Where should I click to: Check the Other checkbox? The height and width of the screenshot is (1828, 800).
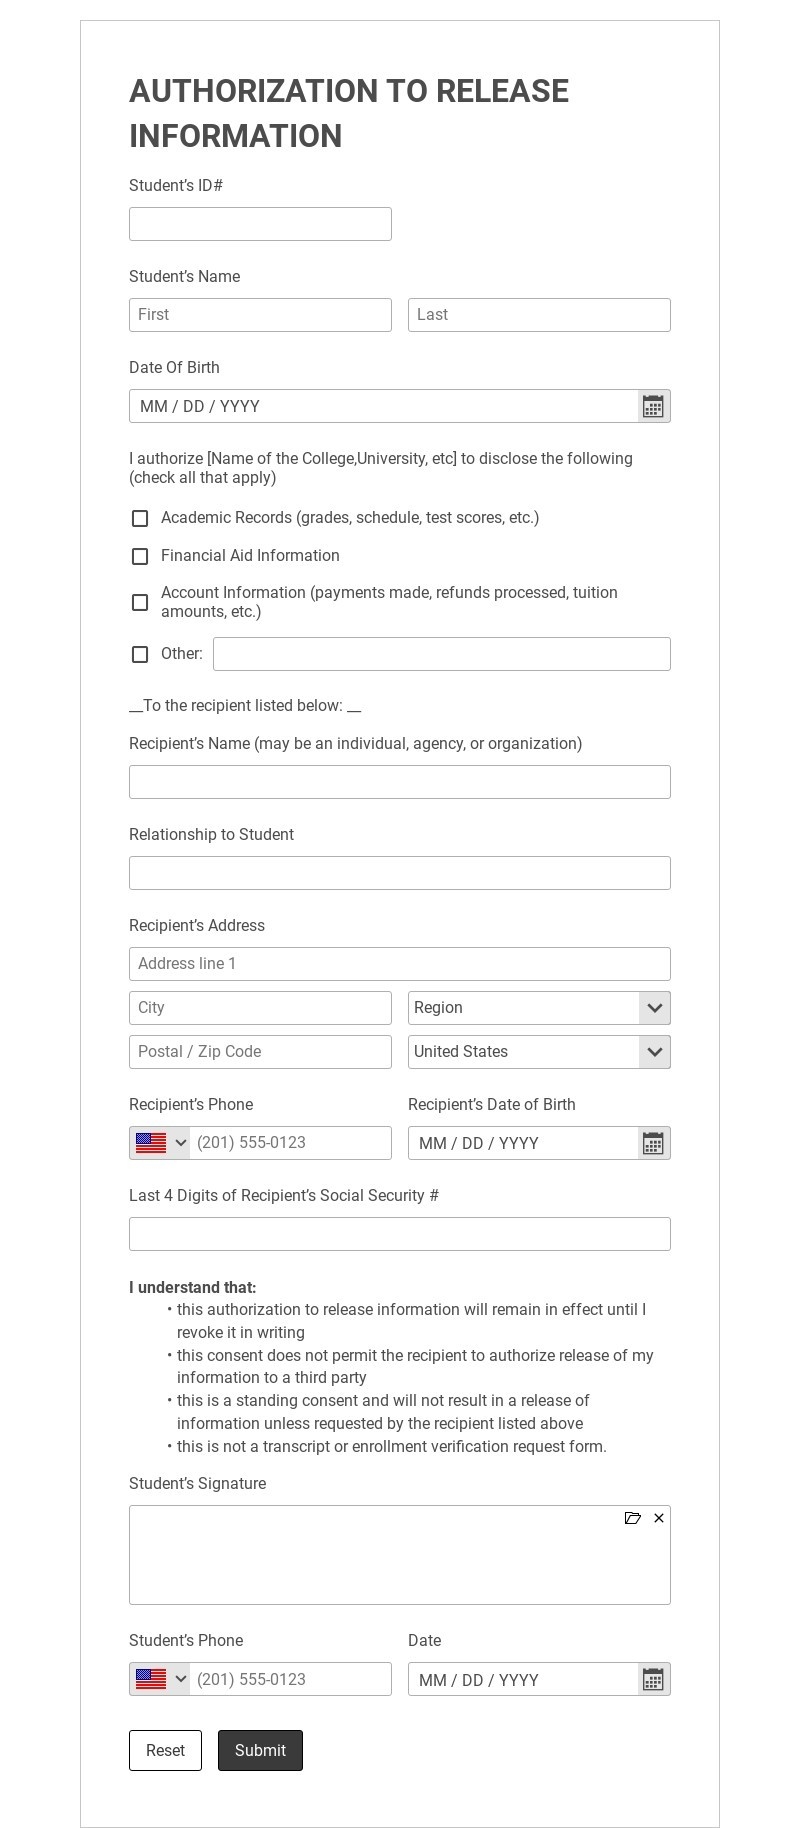(x=140, y=654)
